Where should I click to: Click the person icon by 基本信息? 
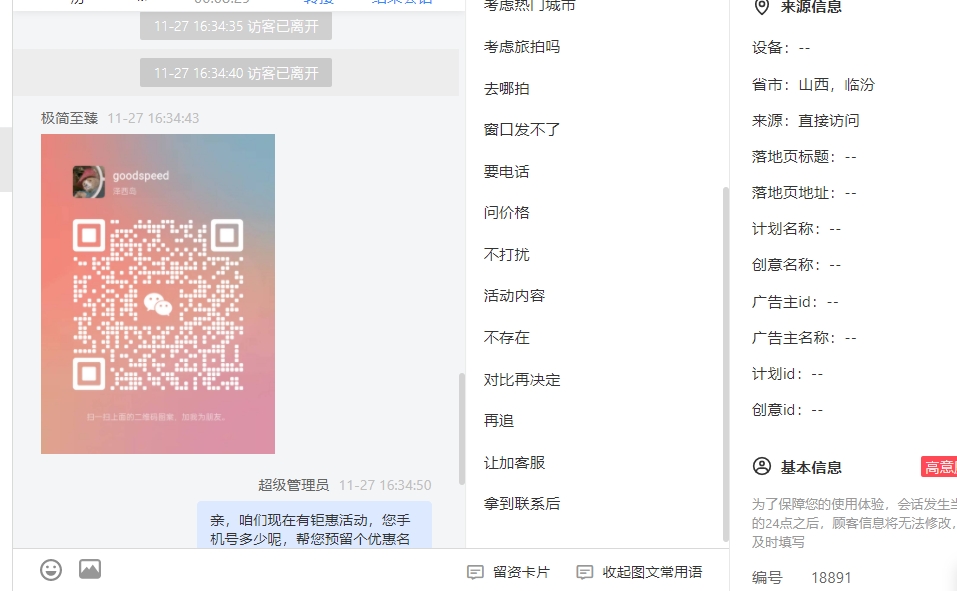762,467
